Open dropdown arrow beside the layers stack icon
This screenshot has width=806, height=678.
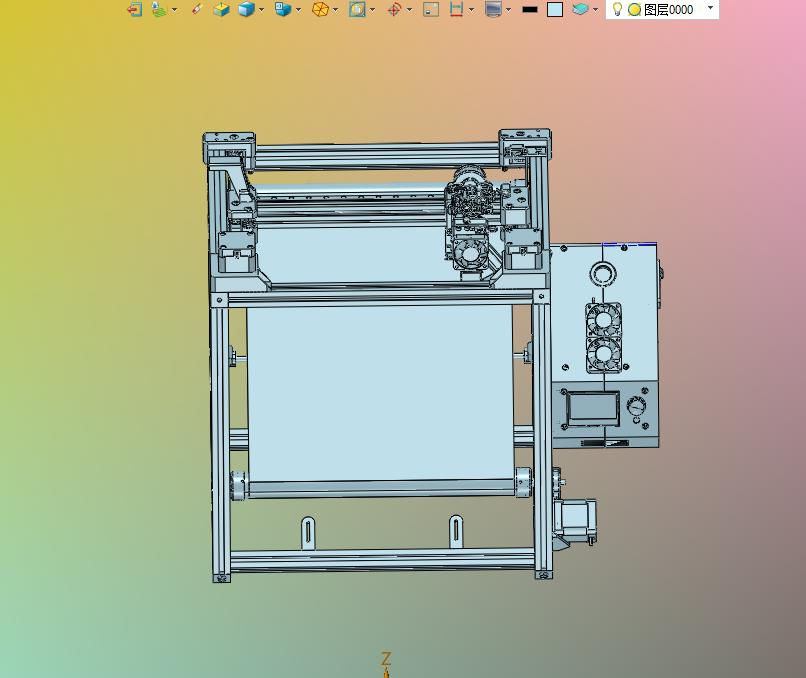595,10
